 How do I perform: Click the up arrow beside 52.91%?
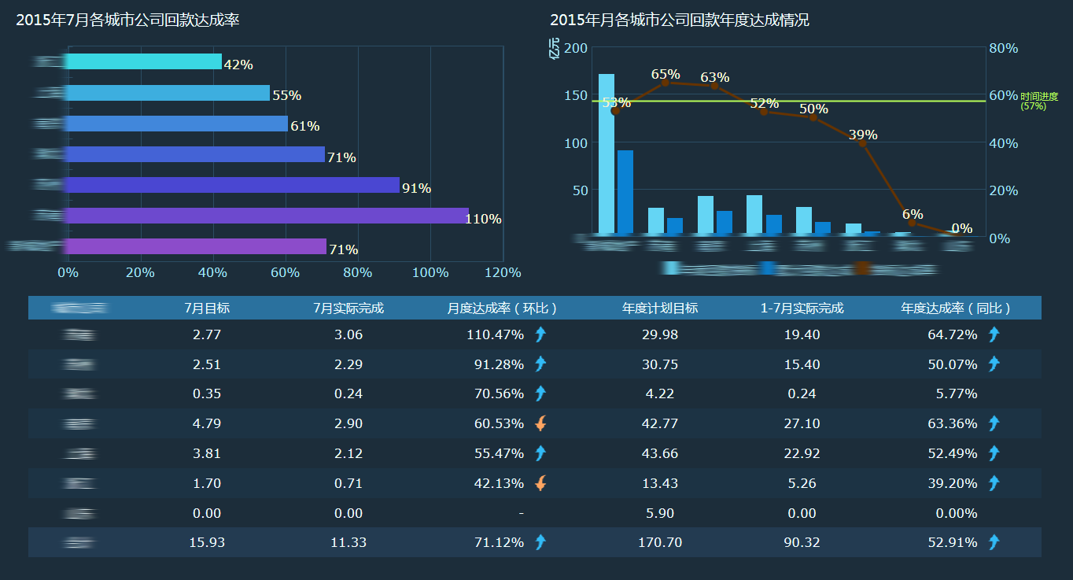(x=994, y=542)
